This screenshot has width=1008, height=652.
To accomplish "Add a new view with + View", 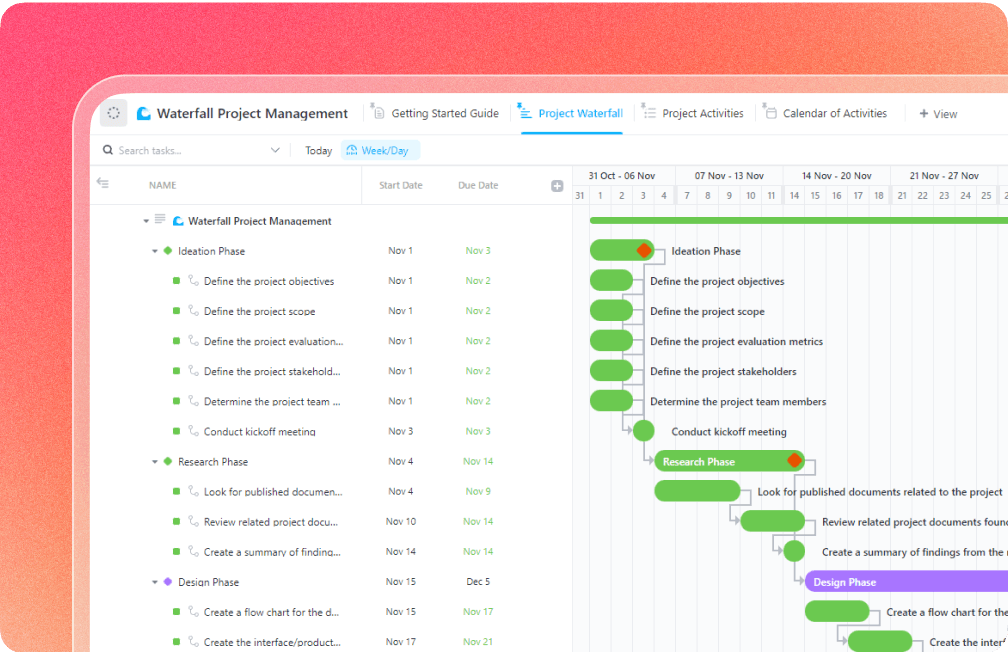I will (938, 114).
